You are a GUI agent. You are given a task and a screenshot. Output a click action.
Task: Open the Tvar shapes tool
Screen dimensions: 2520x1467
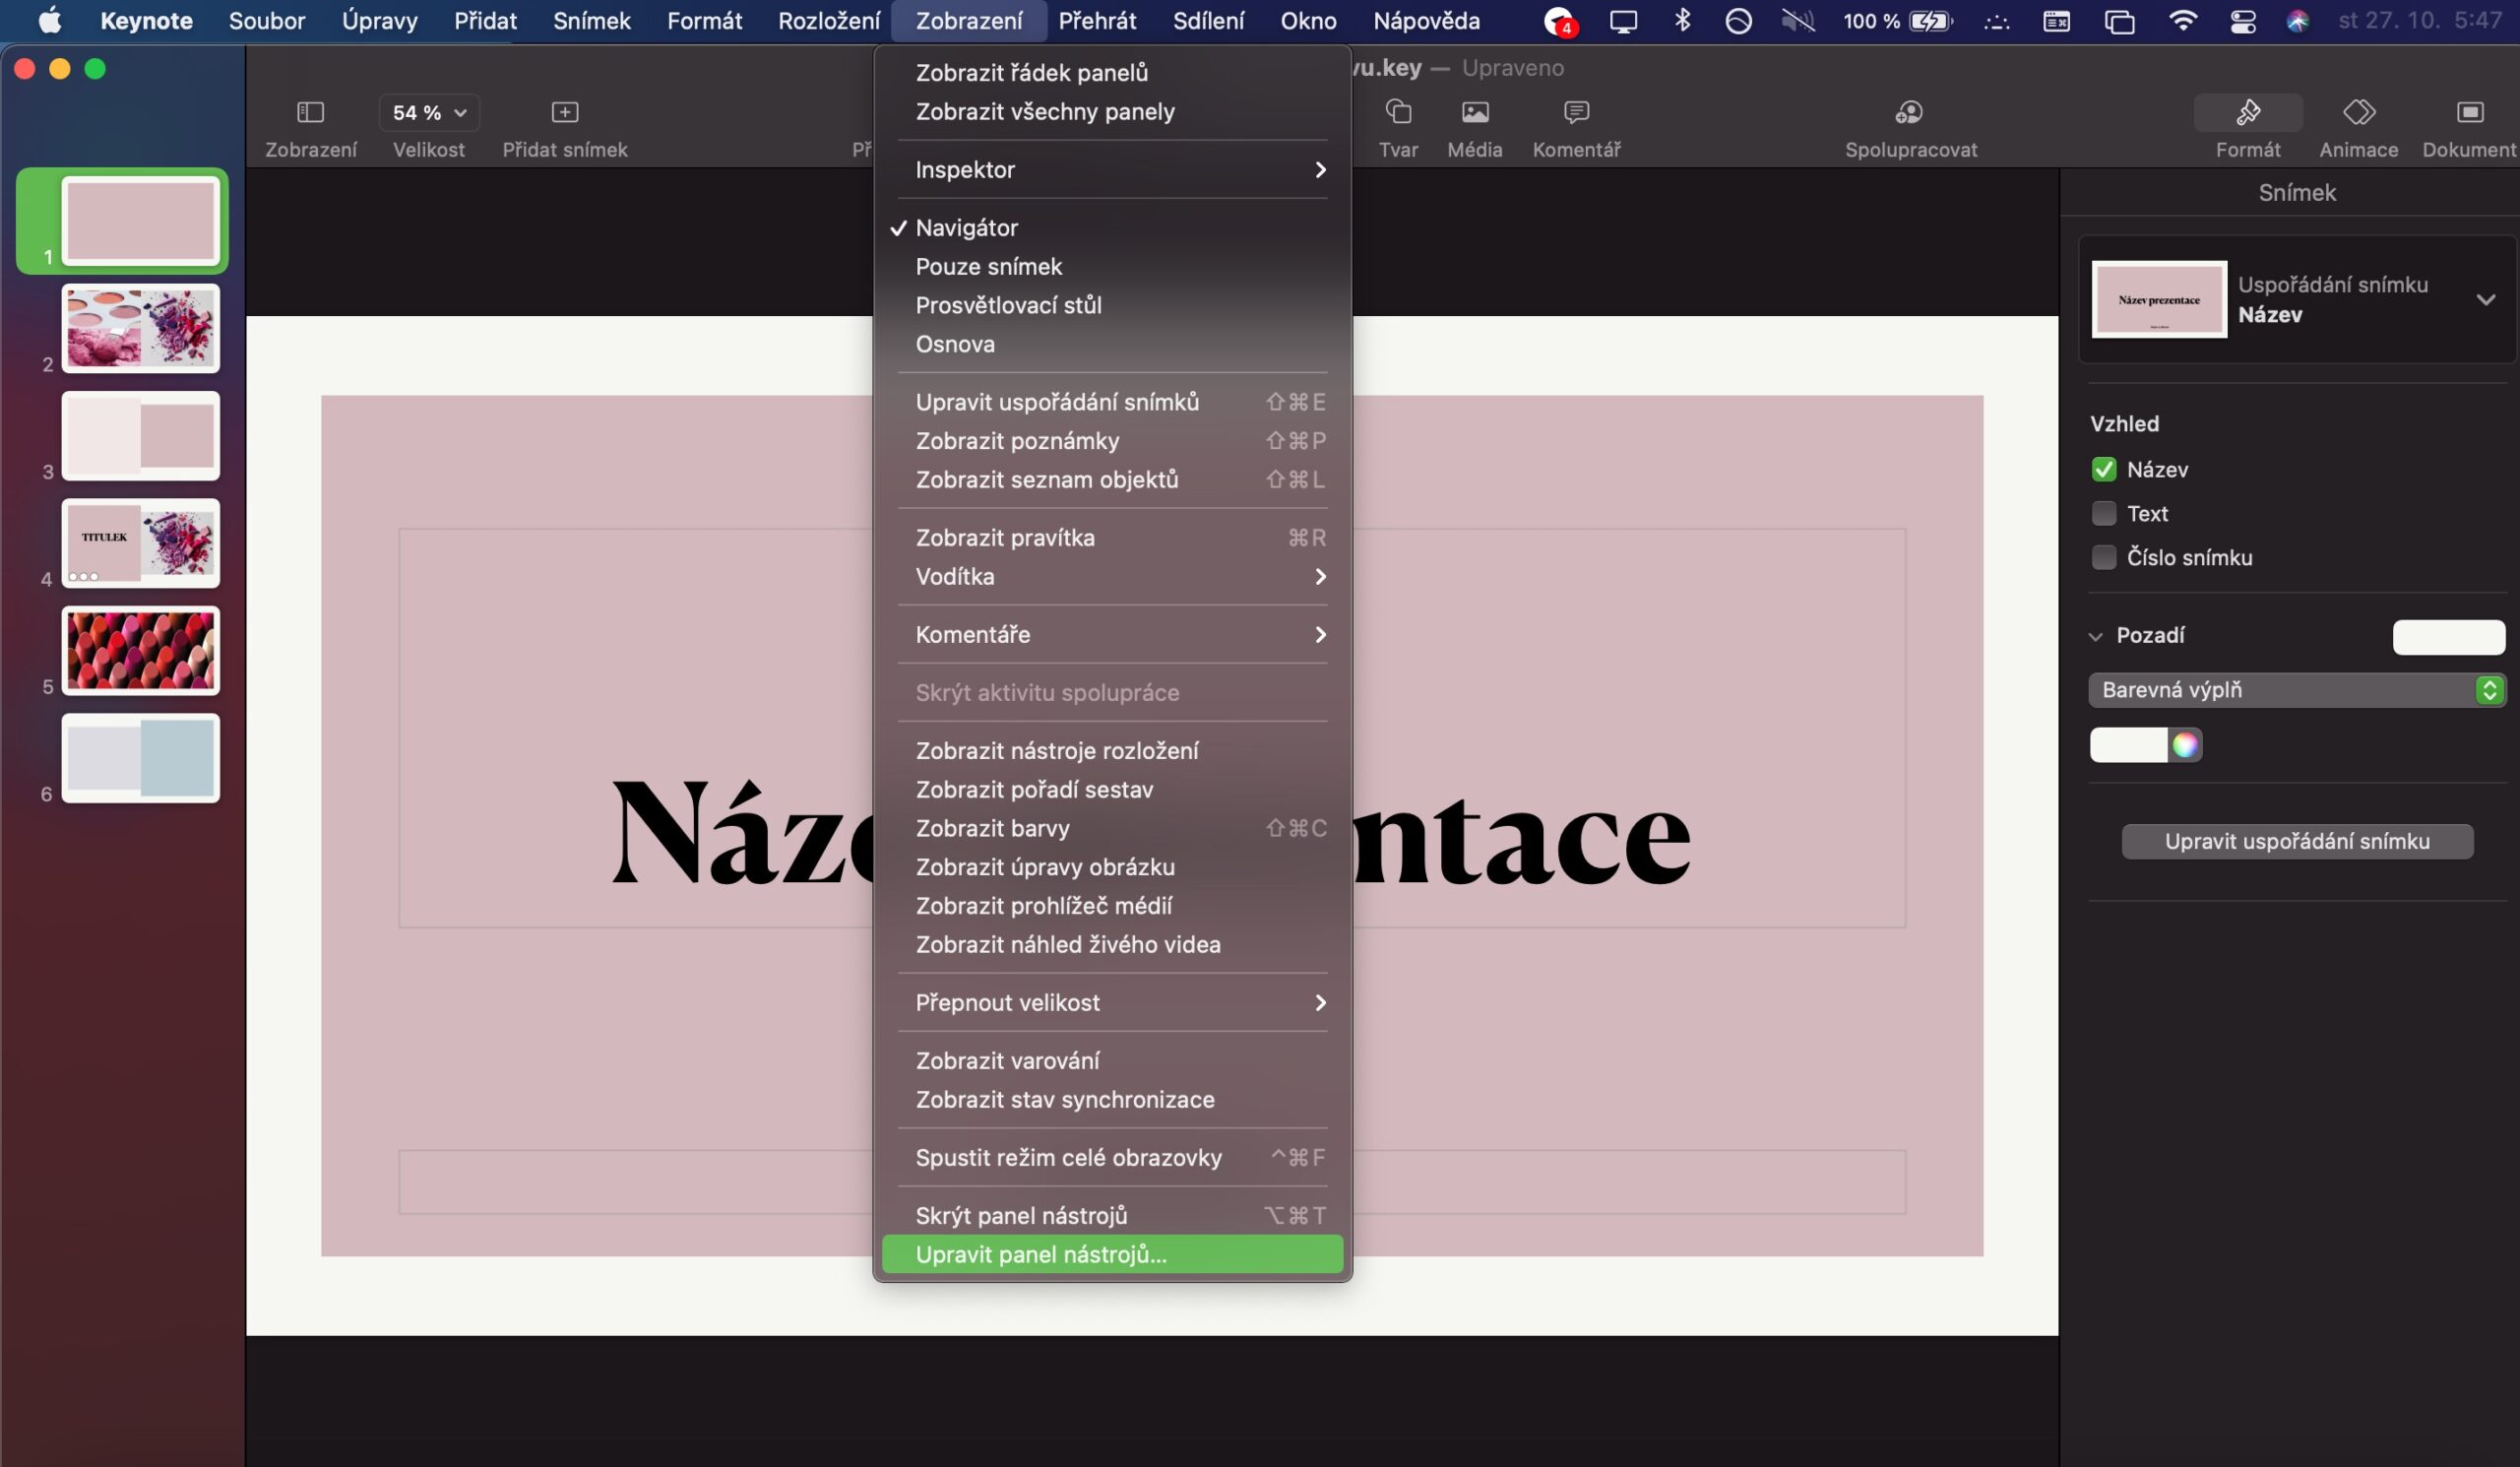click(x=1397, y=112)
